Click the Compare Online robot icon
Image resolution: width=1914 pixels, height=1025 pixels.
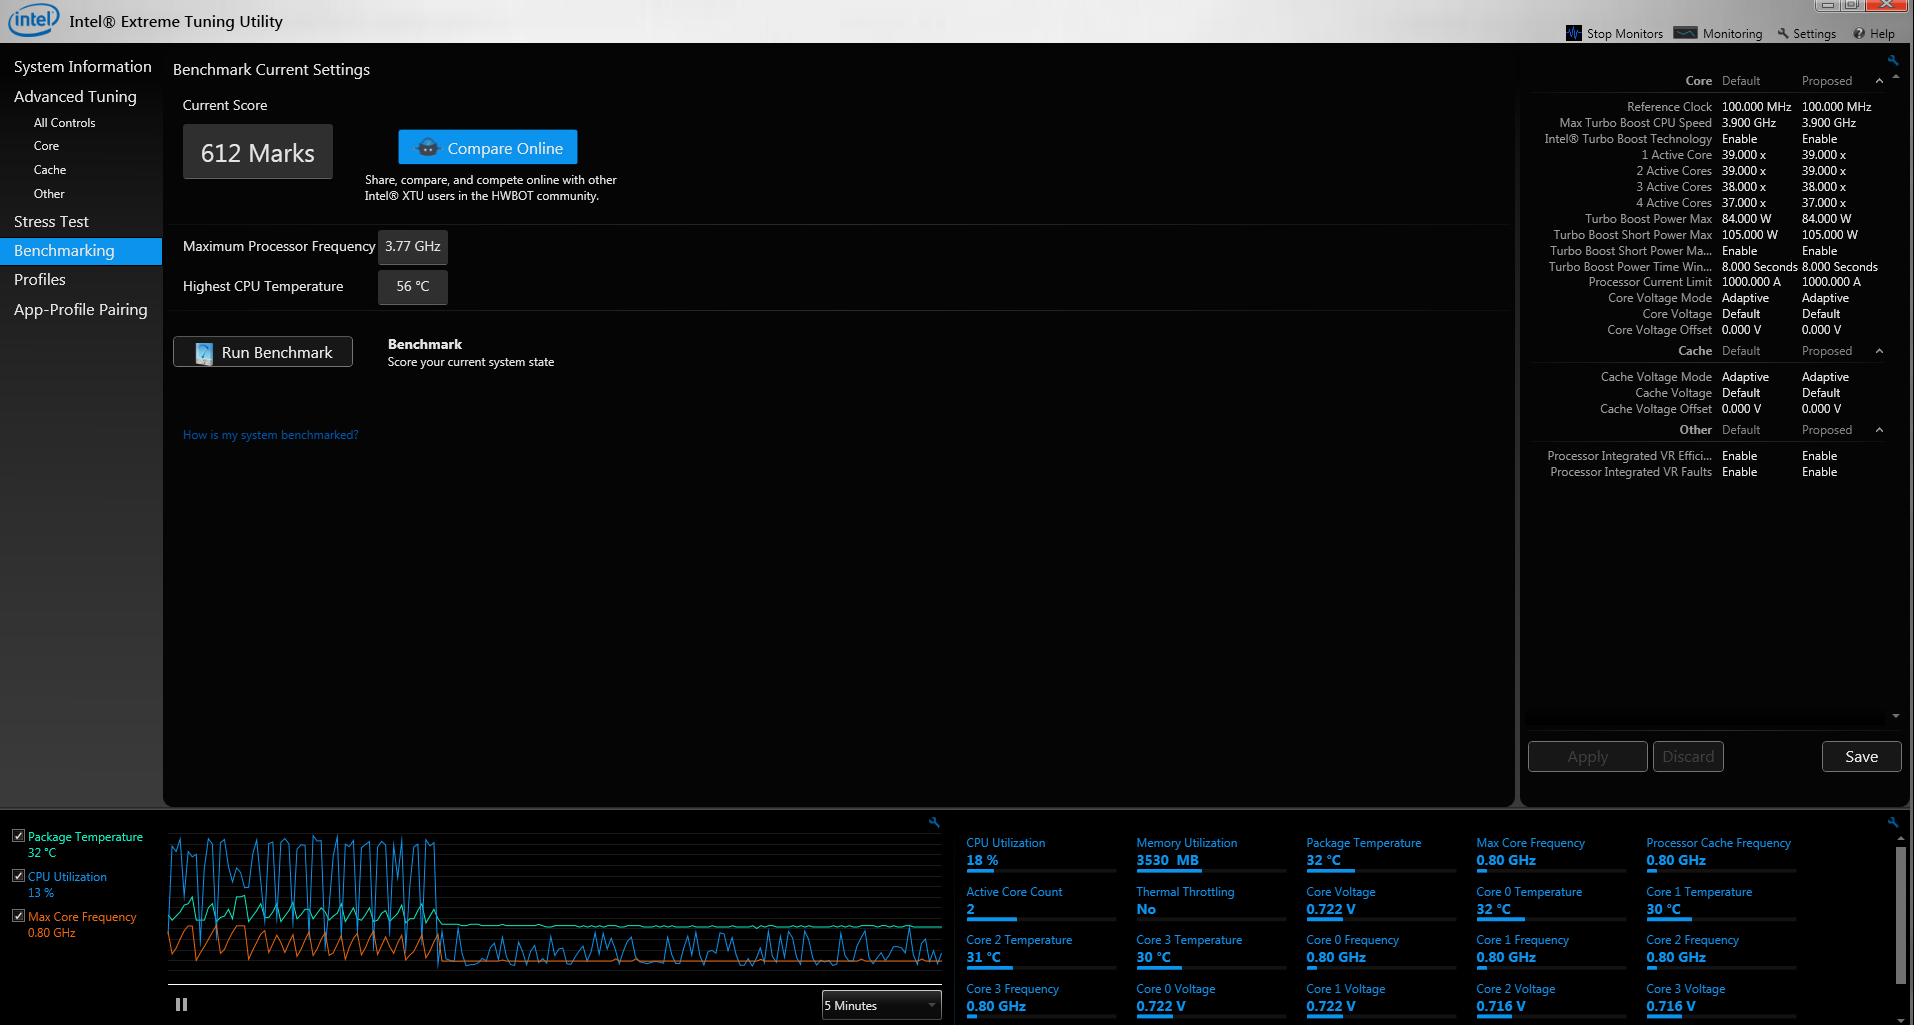pos(428,147)
